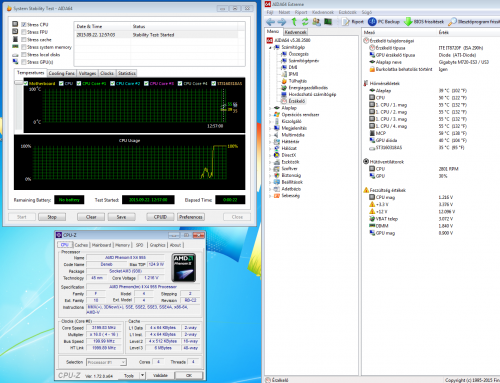Open Kedvencek tab beside Menü
This screenshot has height=383, width=500.
coord(295,32)
